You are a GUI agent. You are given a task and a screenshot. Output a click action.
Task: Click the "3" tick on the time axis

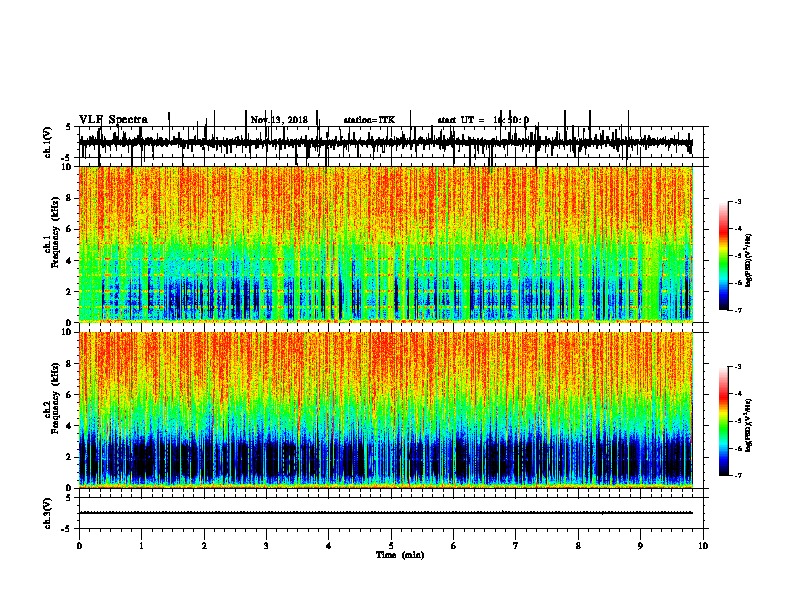coord(266,546)
